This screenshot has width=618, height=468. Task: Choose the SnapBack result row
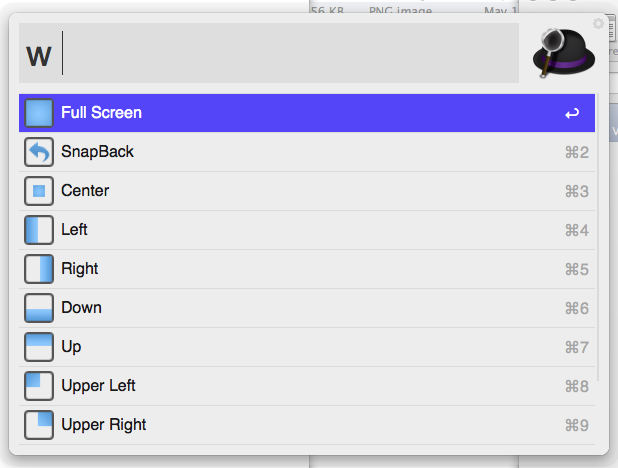tap(300, 152)
